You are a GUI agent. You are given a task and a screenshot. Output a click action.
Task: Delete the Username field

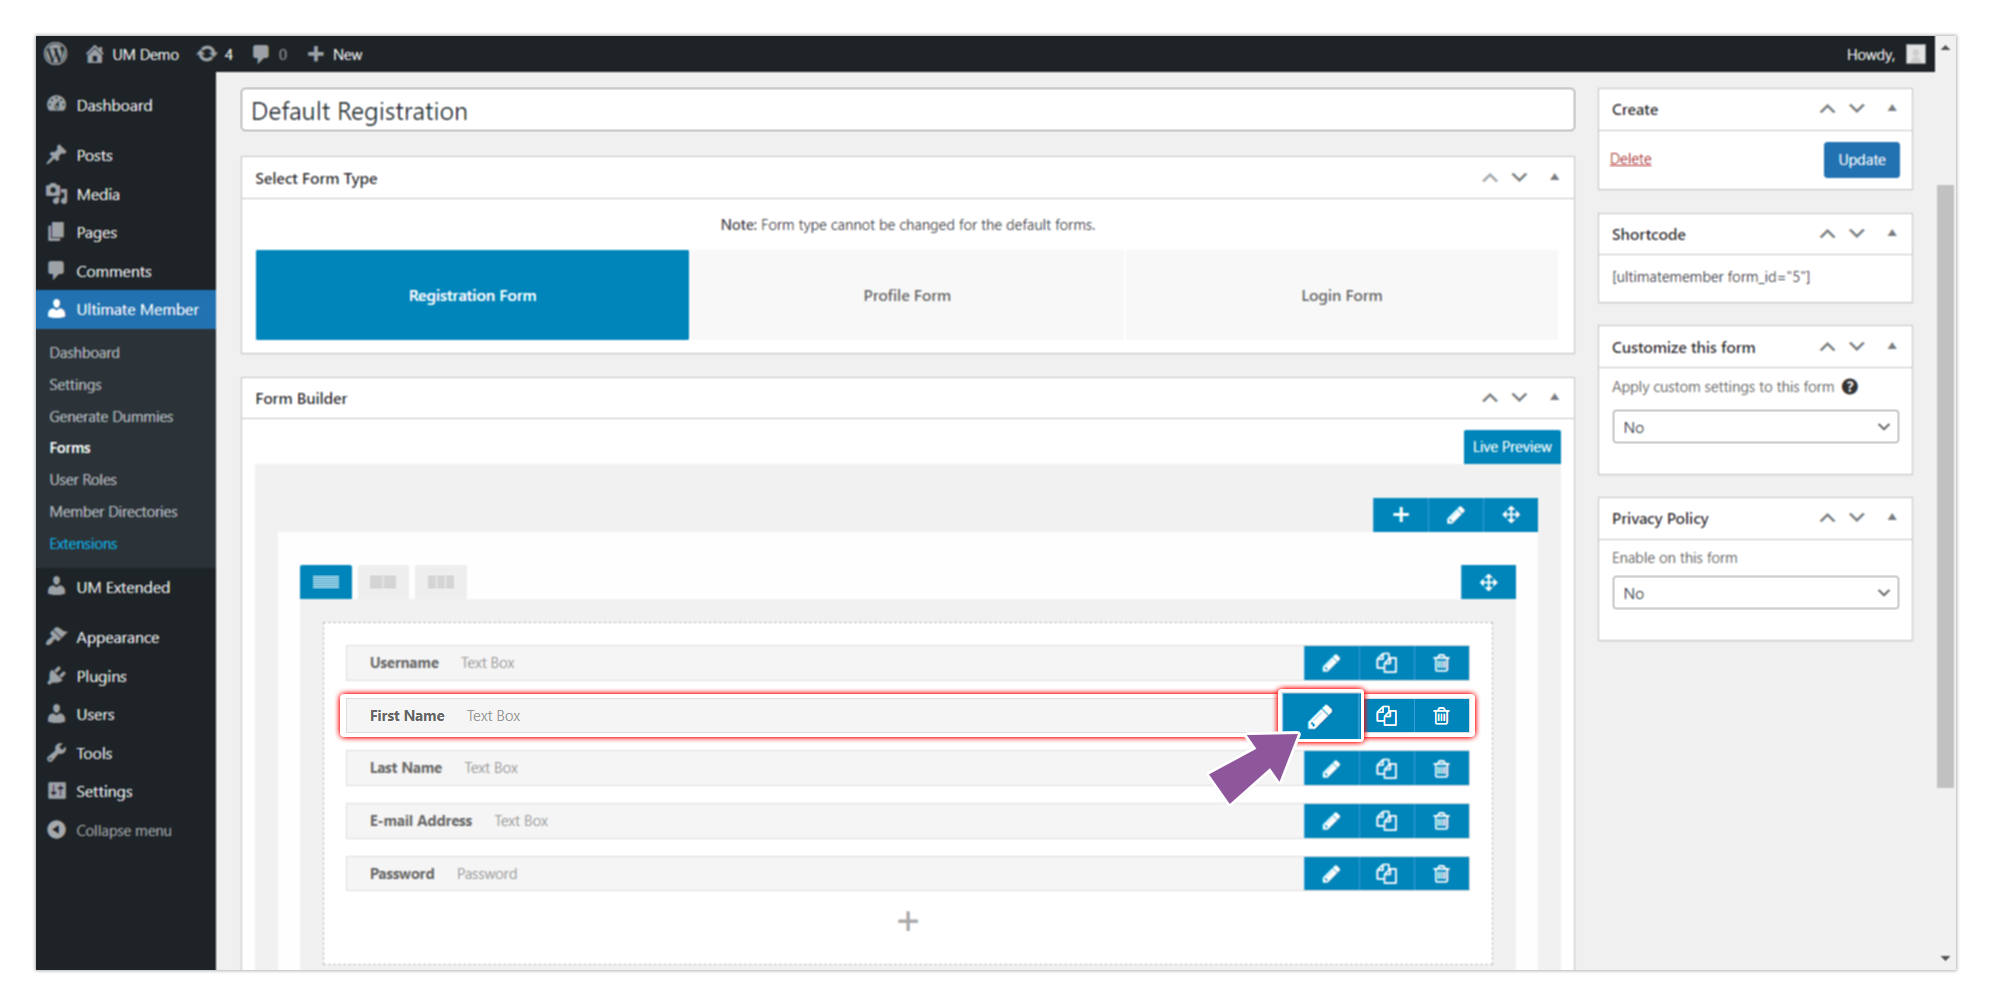click(1441, 663)
